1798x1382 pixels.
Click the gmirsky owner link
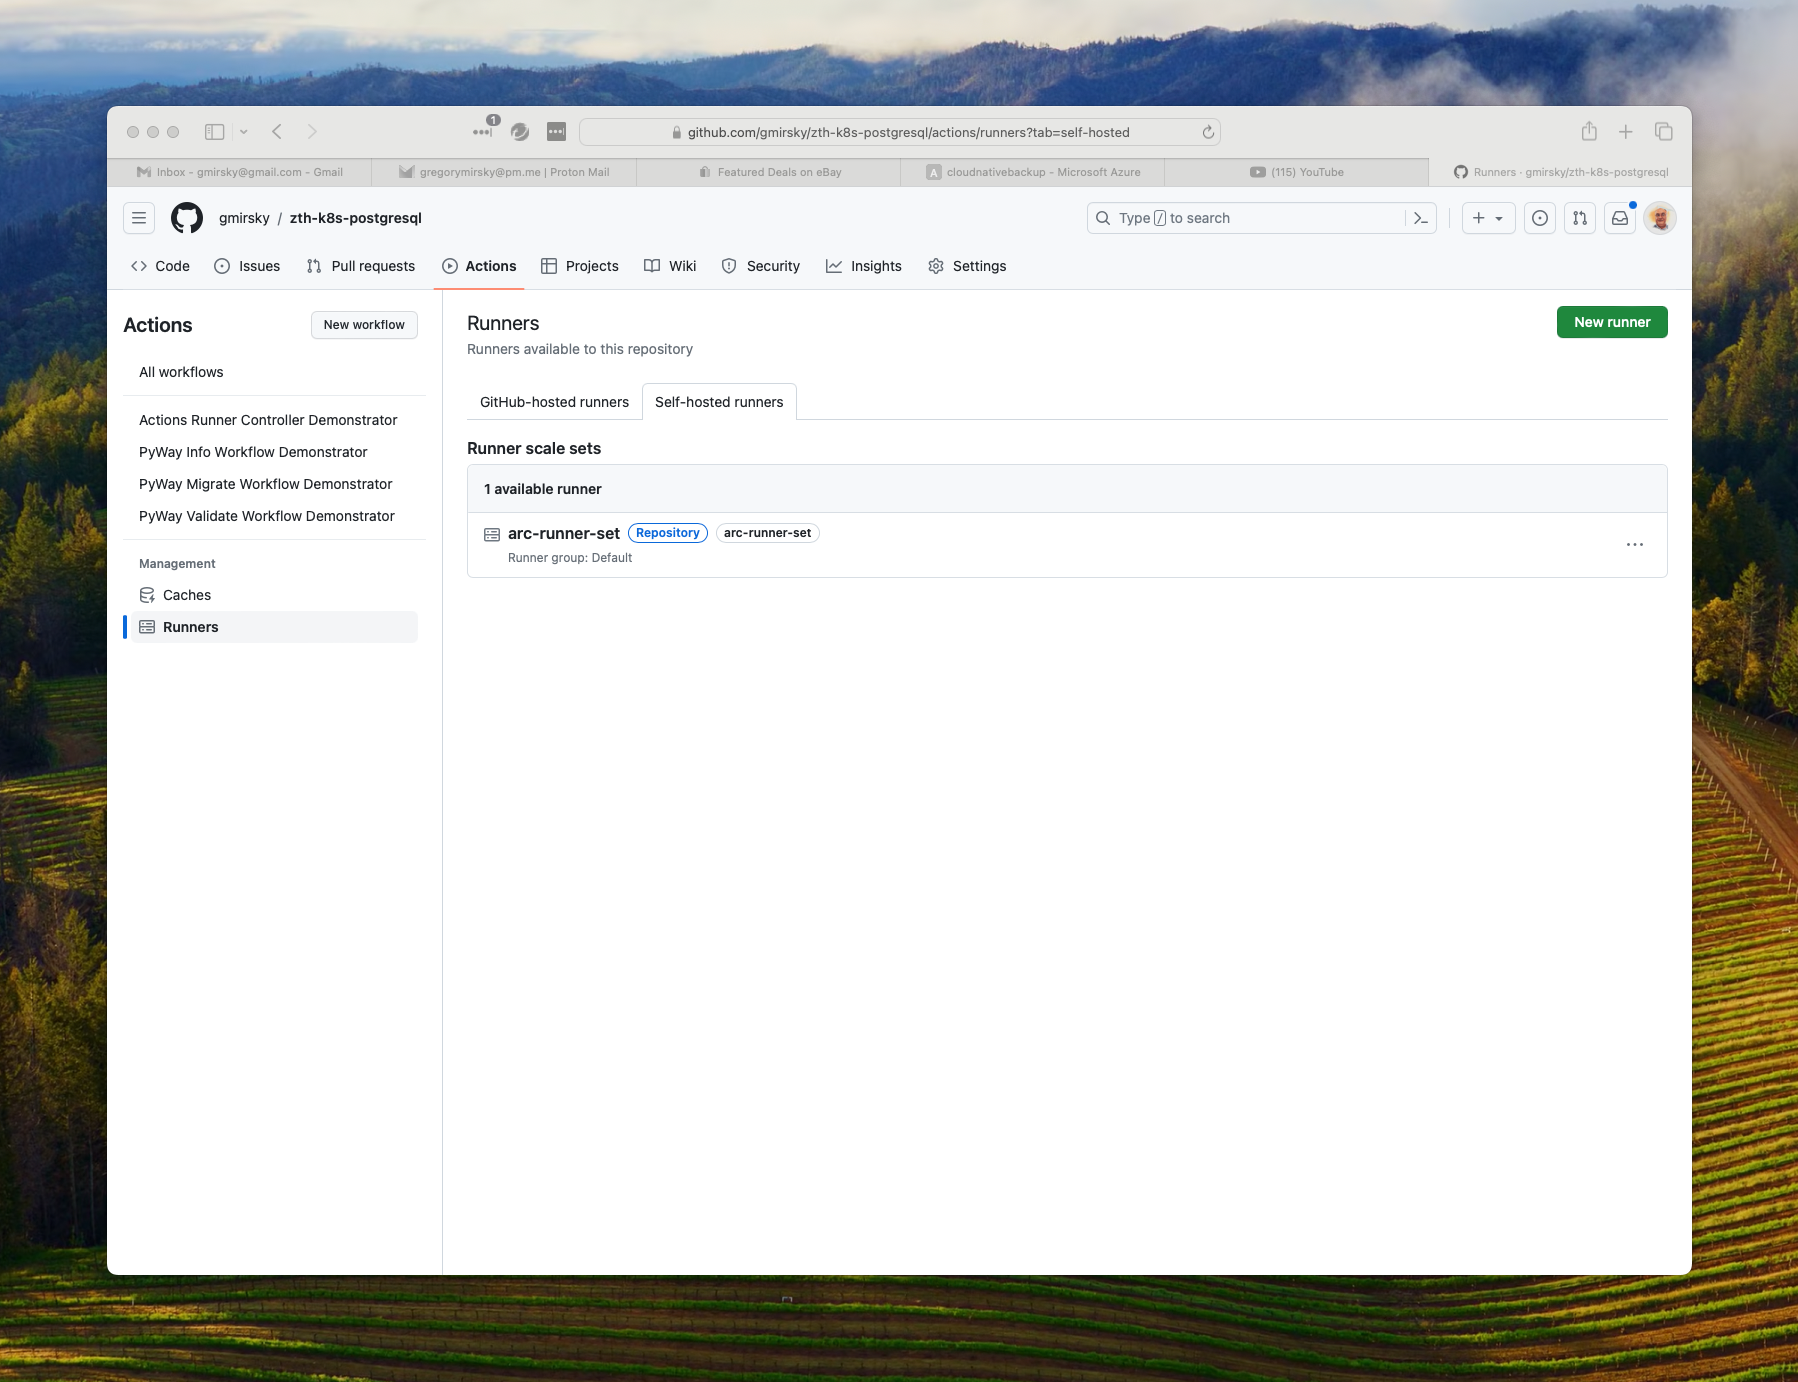[x=244, y=218]
